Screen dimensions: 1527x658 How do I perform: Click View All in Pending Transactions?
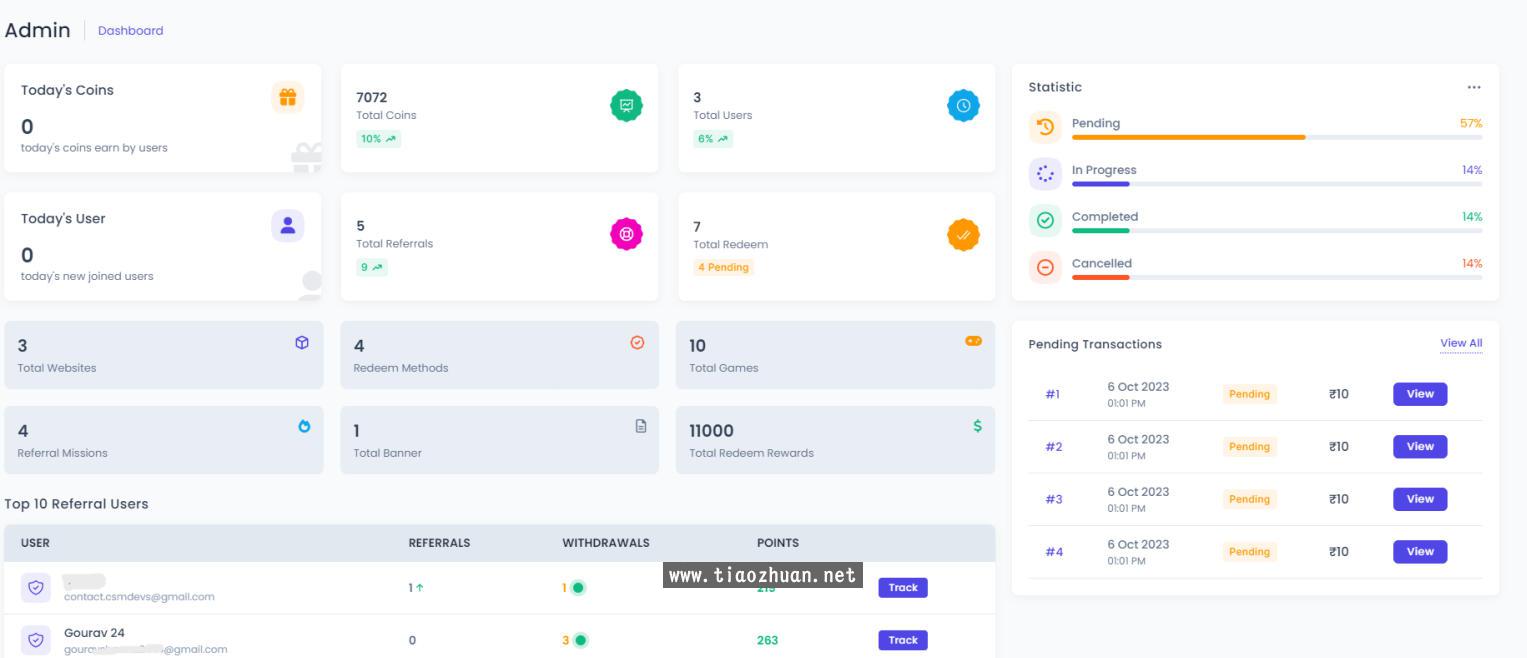pyautogui.click(x=1460, y=343)
